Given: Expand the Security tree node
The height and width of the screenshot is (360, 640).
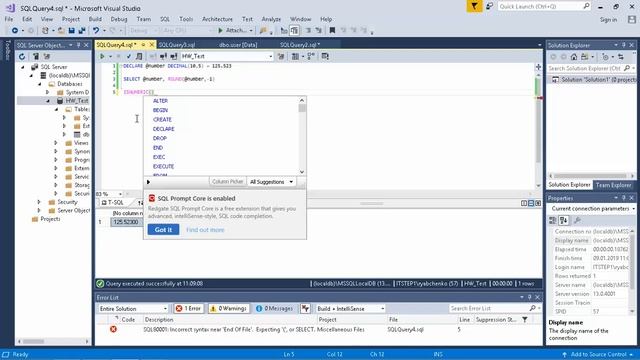Looking at the screenshot, I should coord(39,202).
